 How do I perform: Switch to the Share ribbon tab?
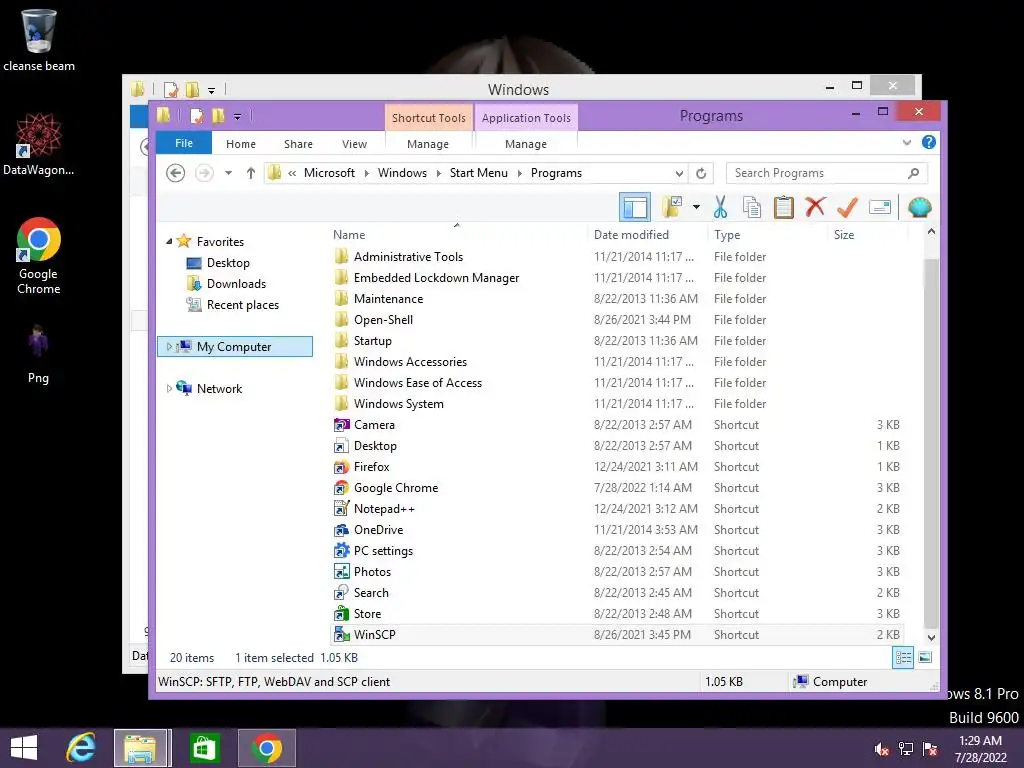(x=298, y=144)
